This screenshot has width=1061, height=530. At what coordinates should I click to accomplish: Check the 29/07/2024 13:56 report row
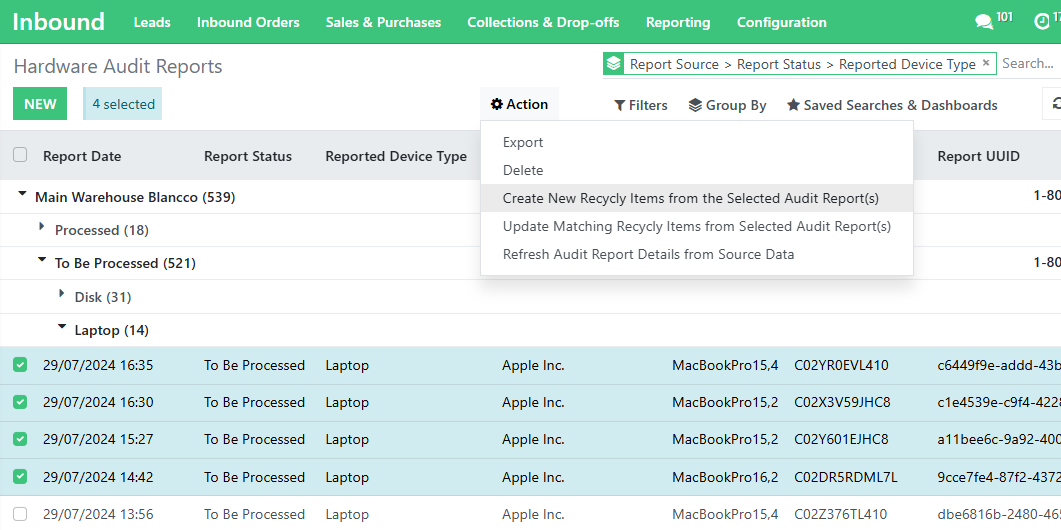20,514
